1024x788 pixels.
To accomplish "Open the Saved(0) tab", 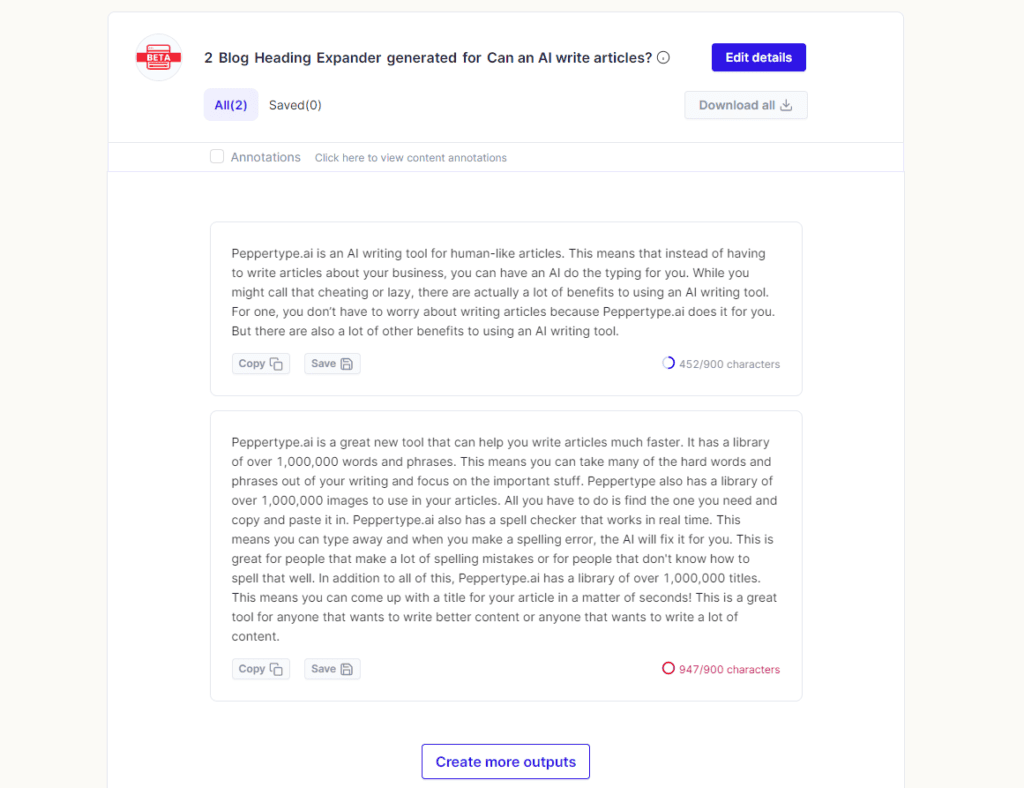I will (x=295, y=105).
